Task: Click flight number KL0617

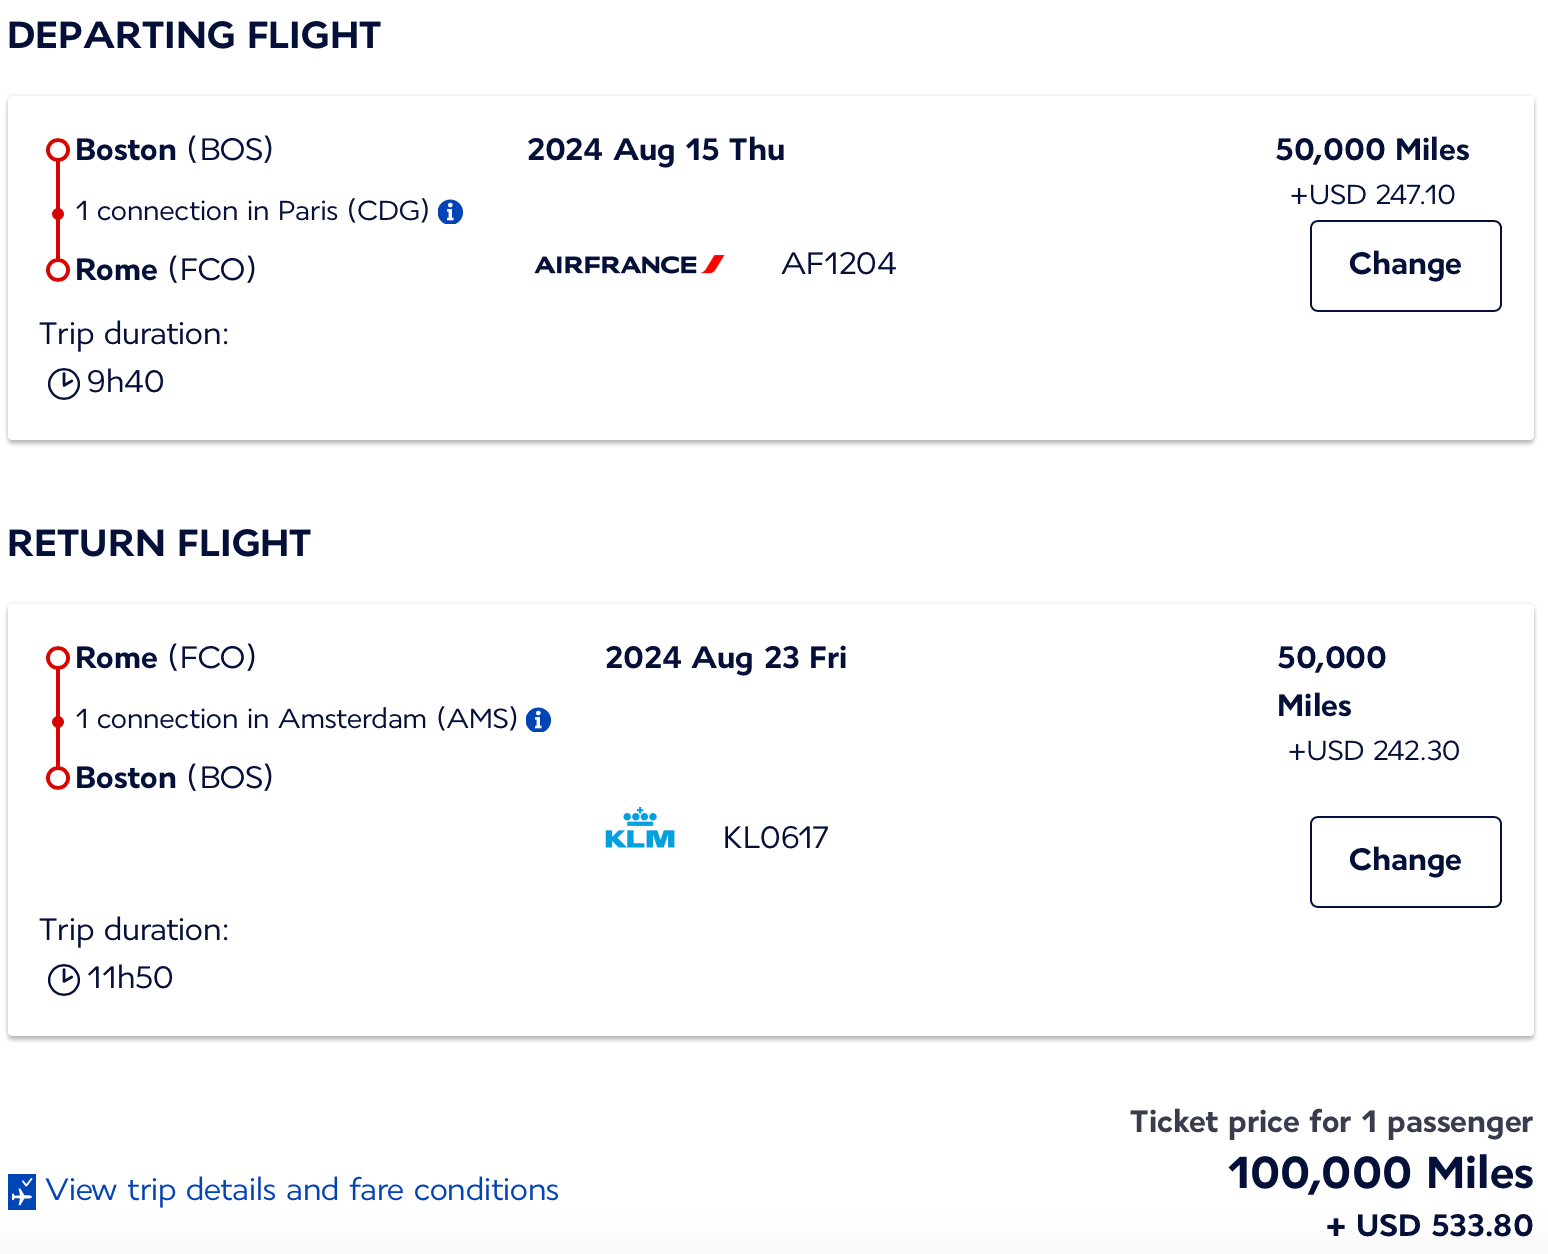Action: 775,838
